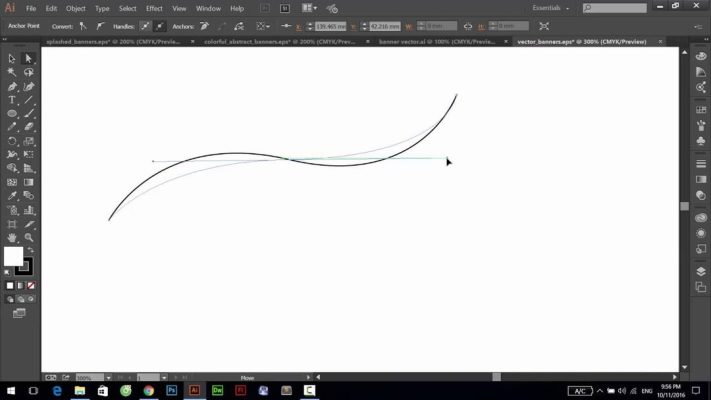Expand the Arrange Documents dropdown

312,8
